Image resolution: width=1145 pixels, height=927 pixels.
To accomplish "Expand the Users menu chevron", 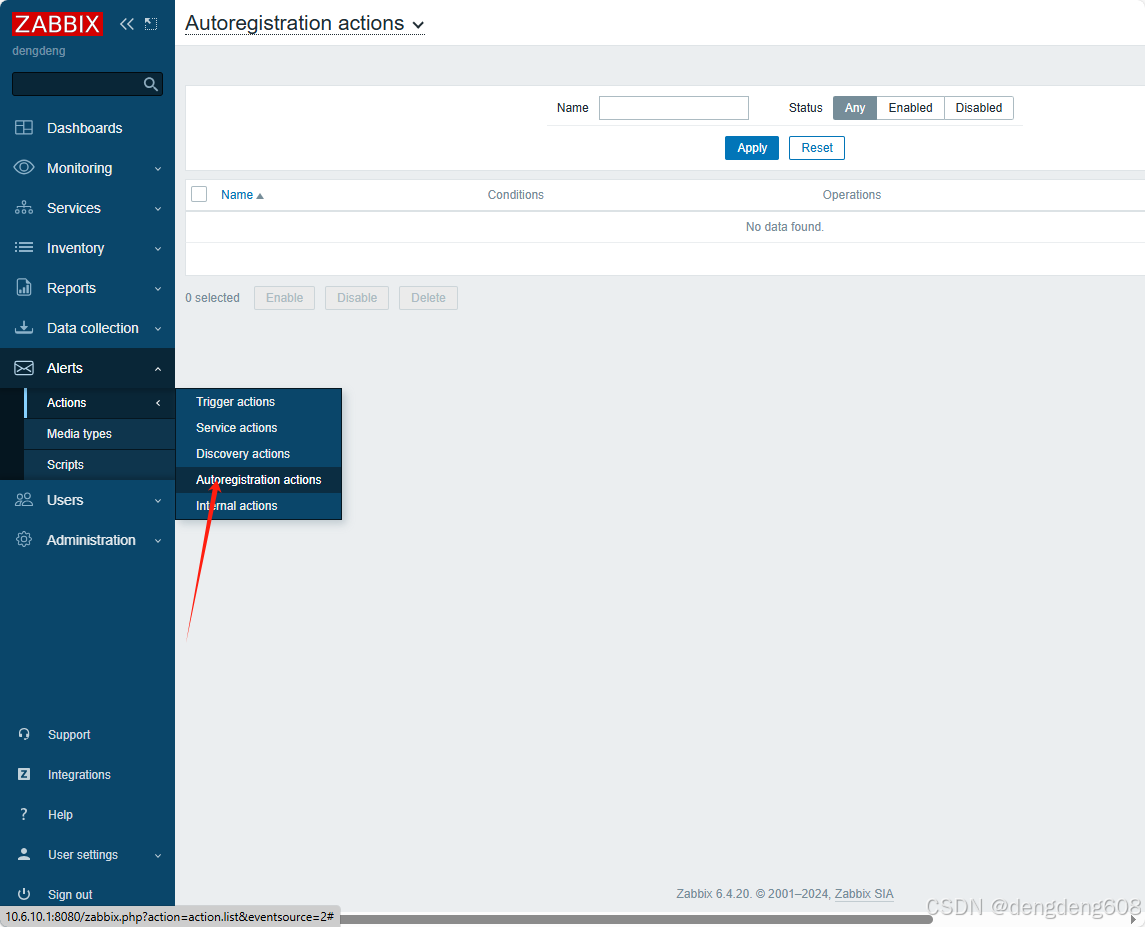I will [158, 501].
